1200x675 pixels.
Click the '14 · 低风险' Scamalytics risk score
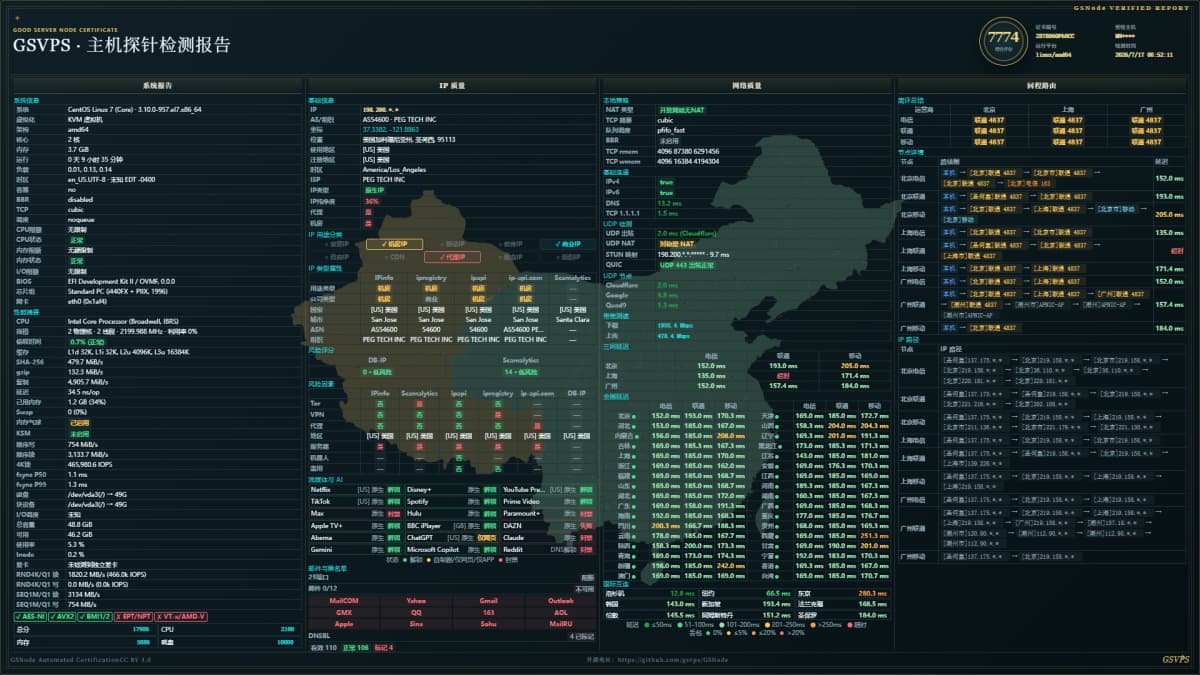521,371
